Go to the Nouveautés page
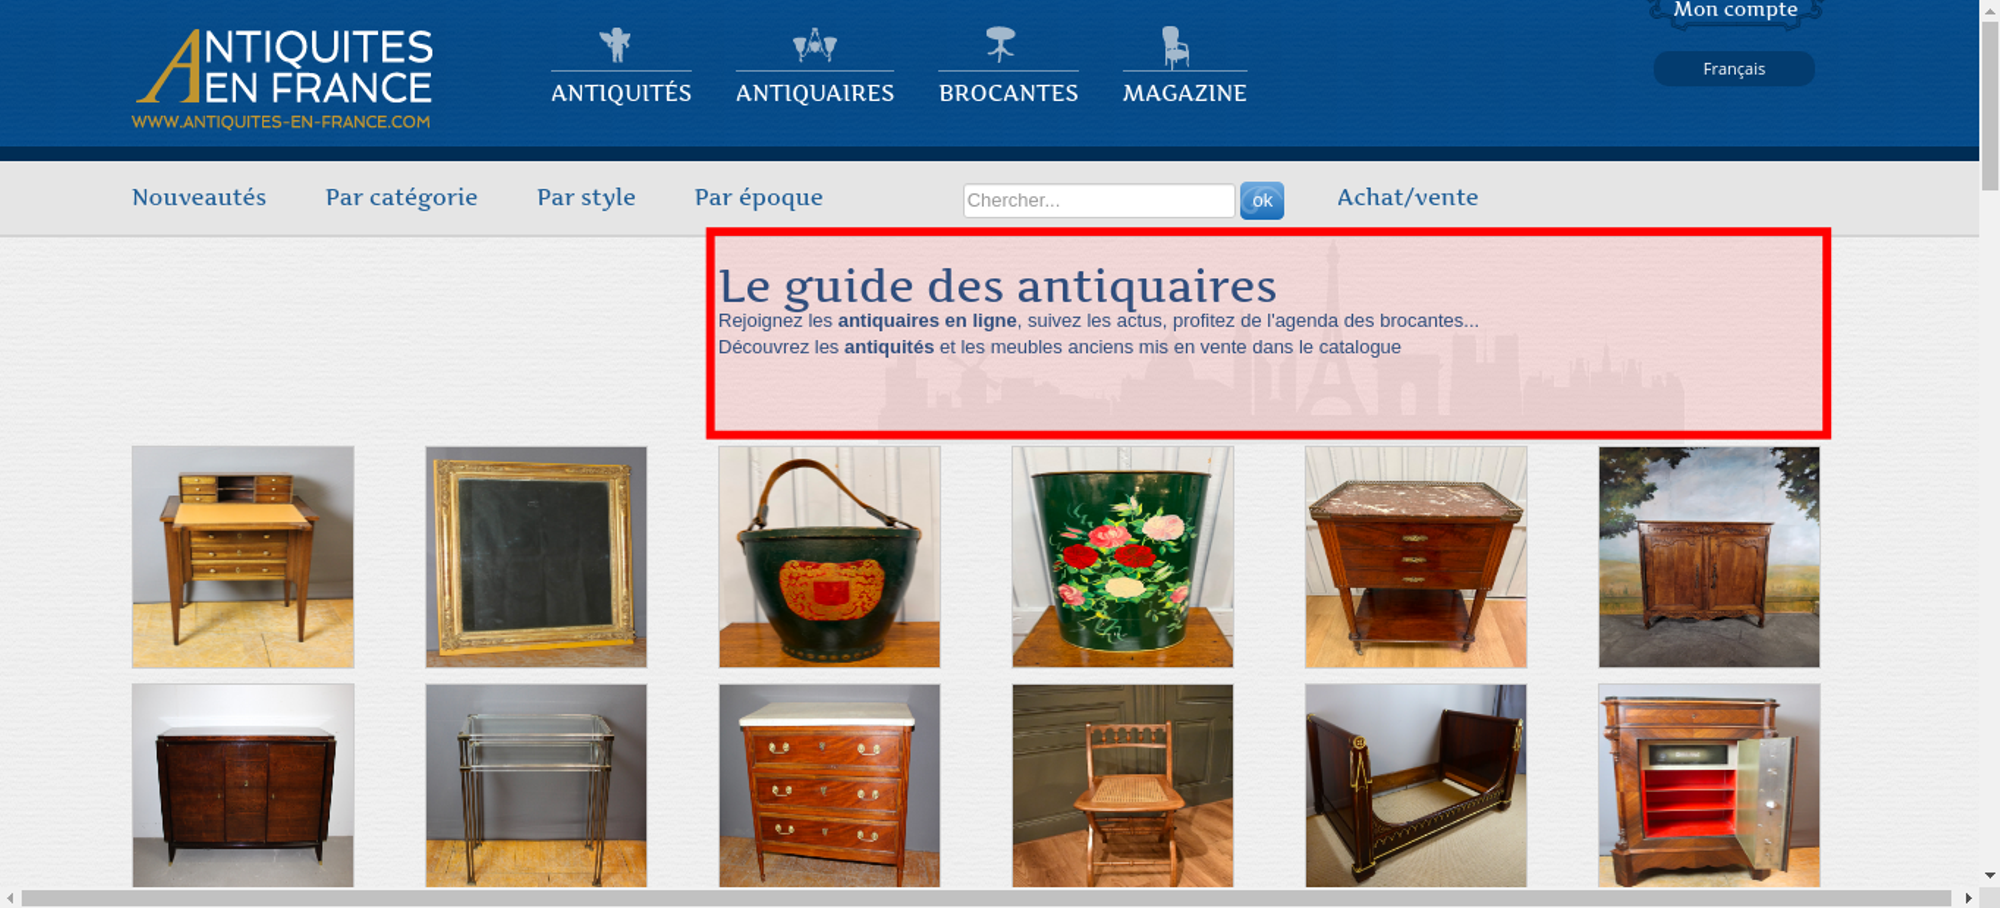 click(x=199, y=198)
